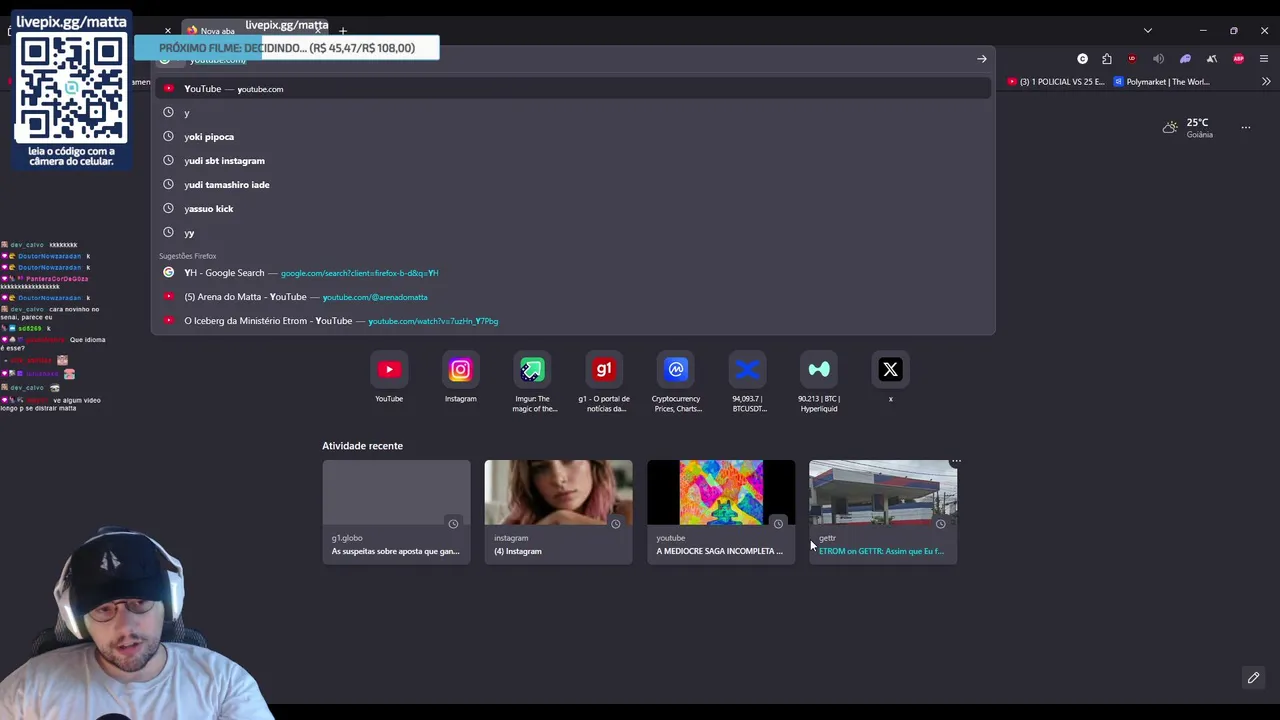Open '(5) Arena do Matta - YouTube' suggestion
Screen dimensions: 1280x720
click(572, 297)
